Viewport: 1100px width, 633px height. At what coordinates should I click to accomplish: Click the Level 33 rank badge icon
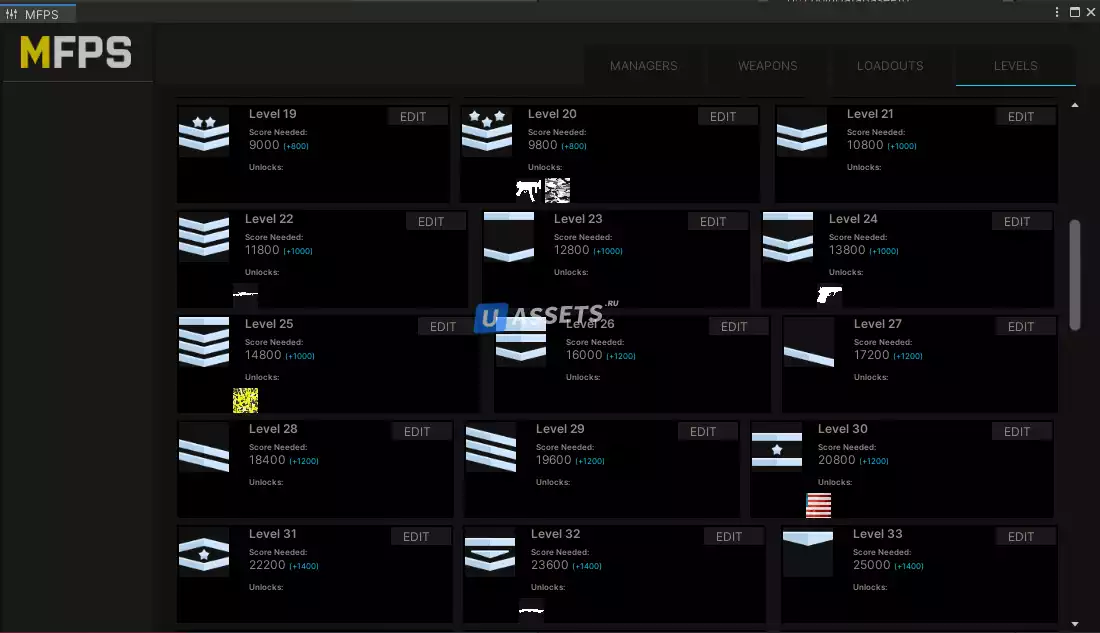(x=808, y=552)
